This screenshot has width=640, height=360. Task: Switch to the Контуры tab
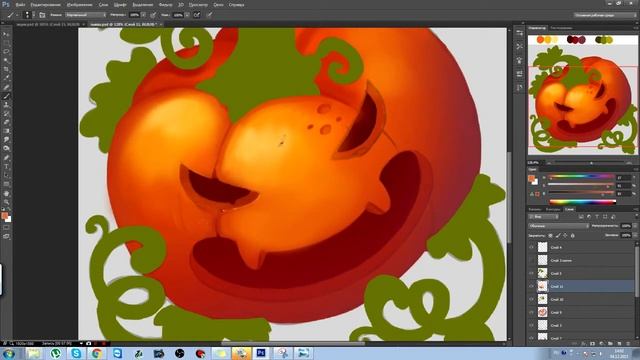553,209
